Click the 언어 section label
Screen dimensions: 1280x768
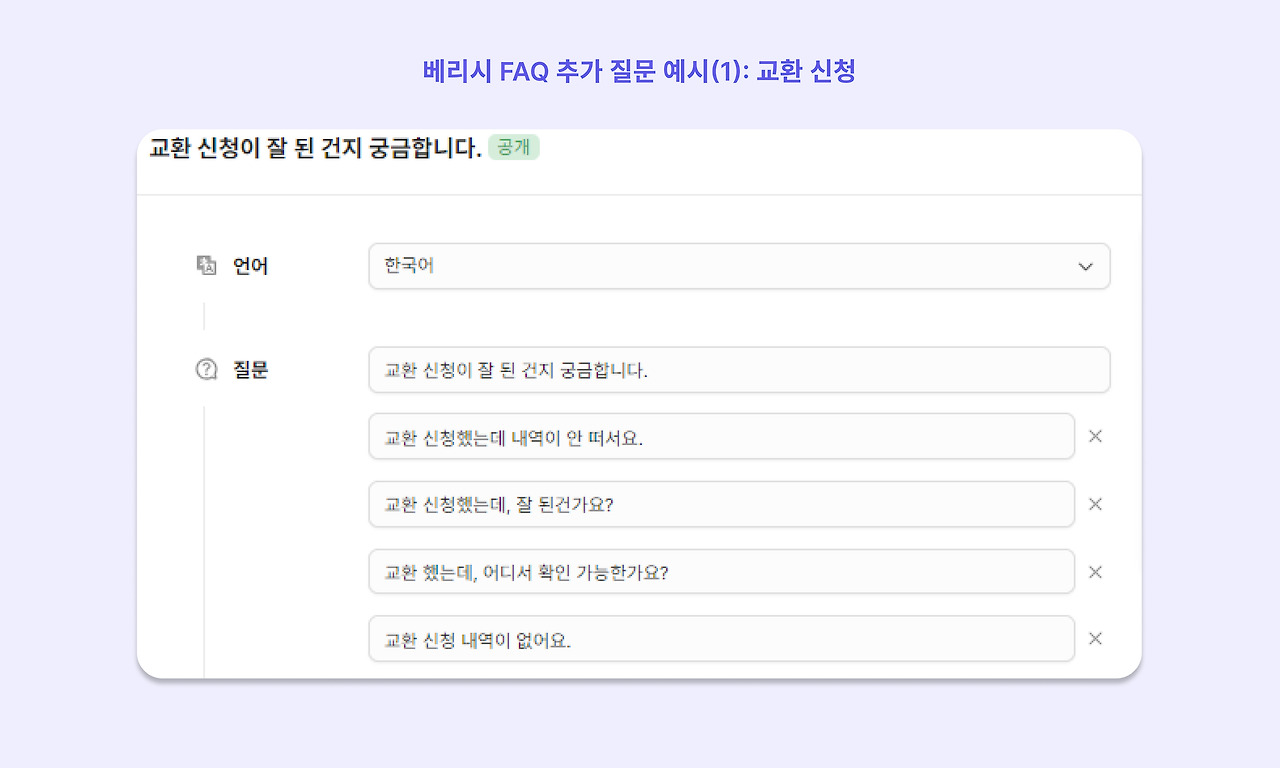251,266
